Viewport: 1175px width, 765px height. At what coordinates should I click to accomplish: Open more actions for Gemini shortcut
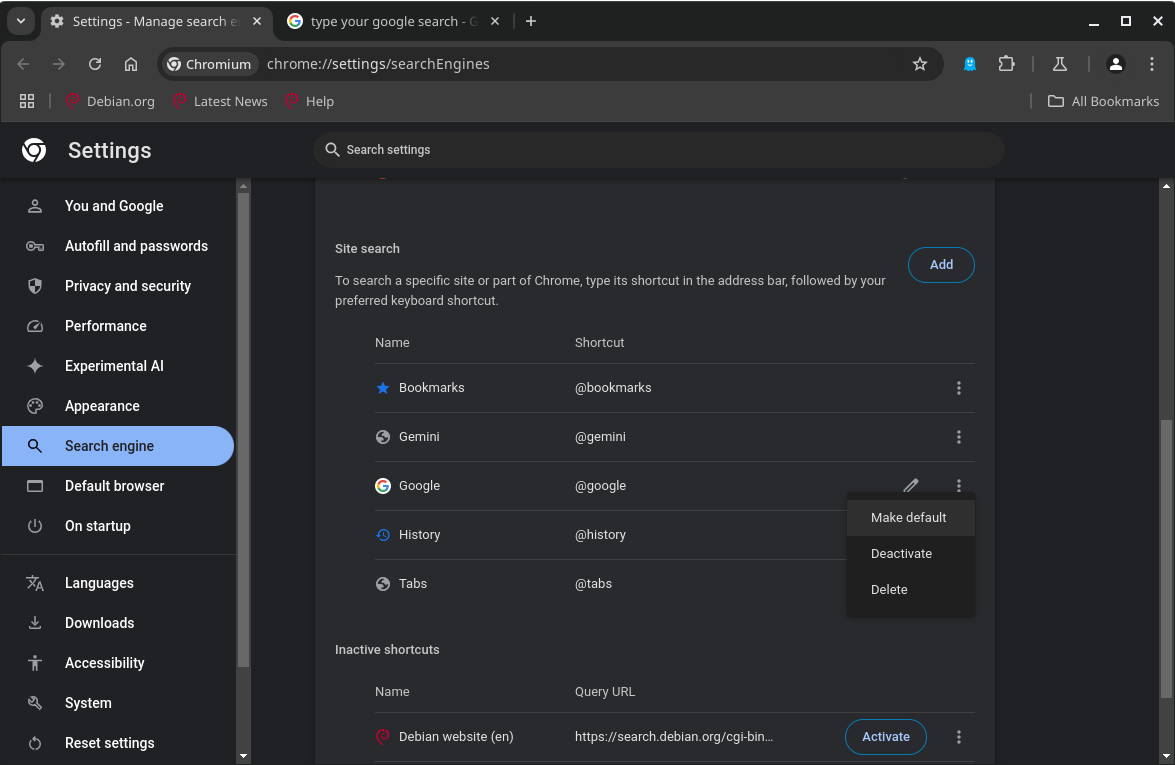coord(958,437)
